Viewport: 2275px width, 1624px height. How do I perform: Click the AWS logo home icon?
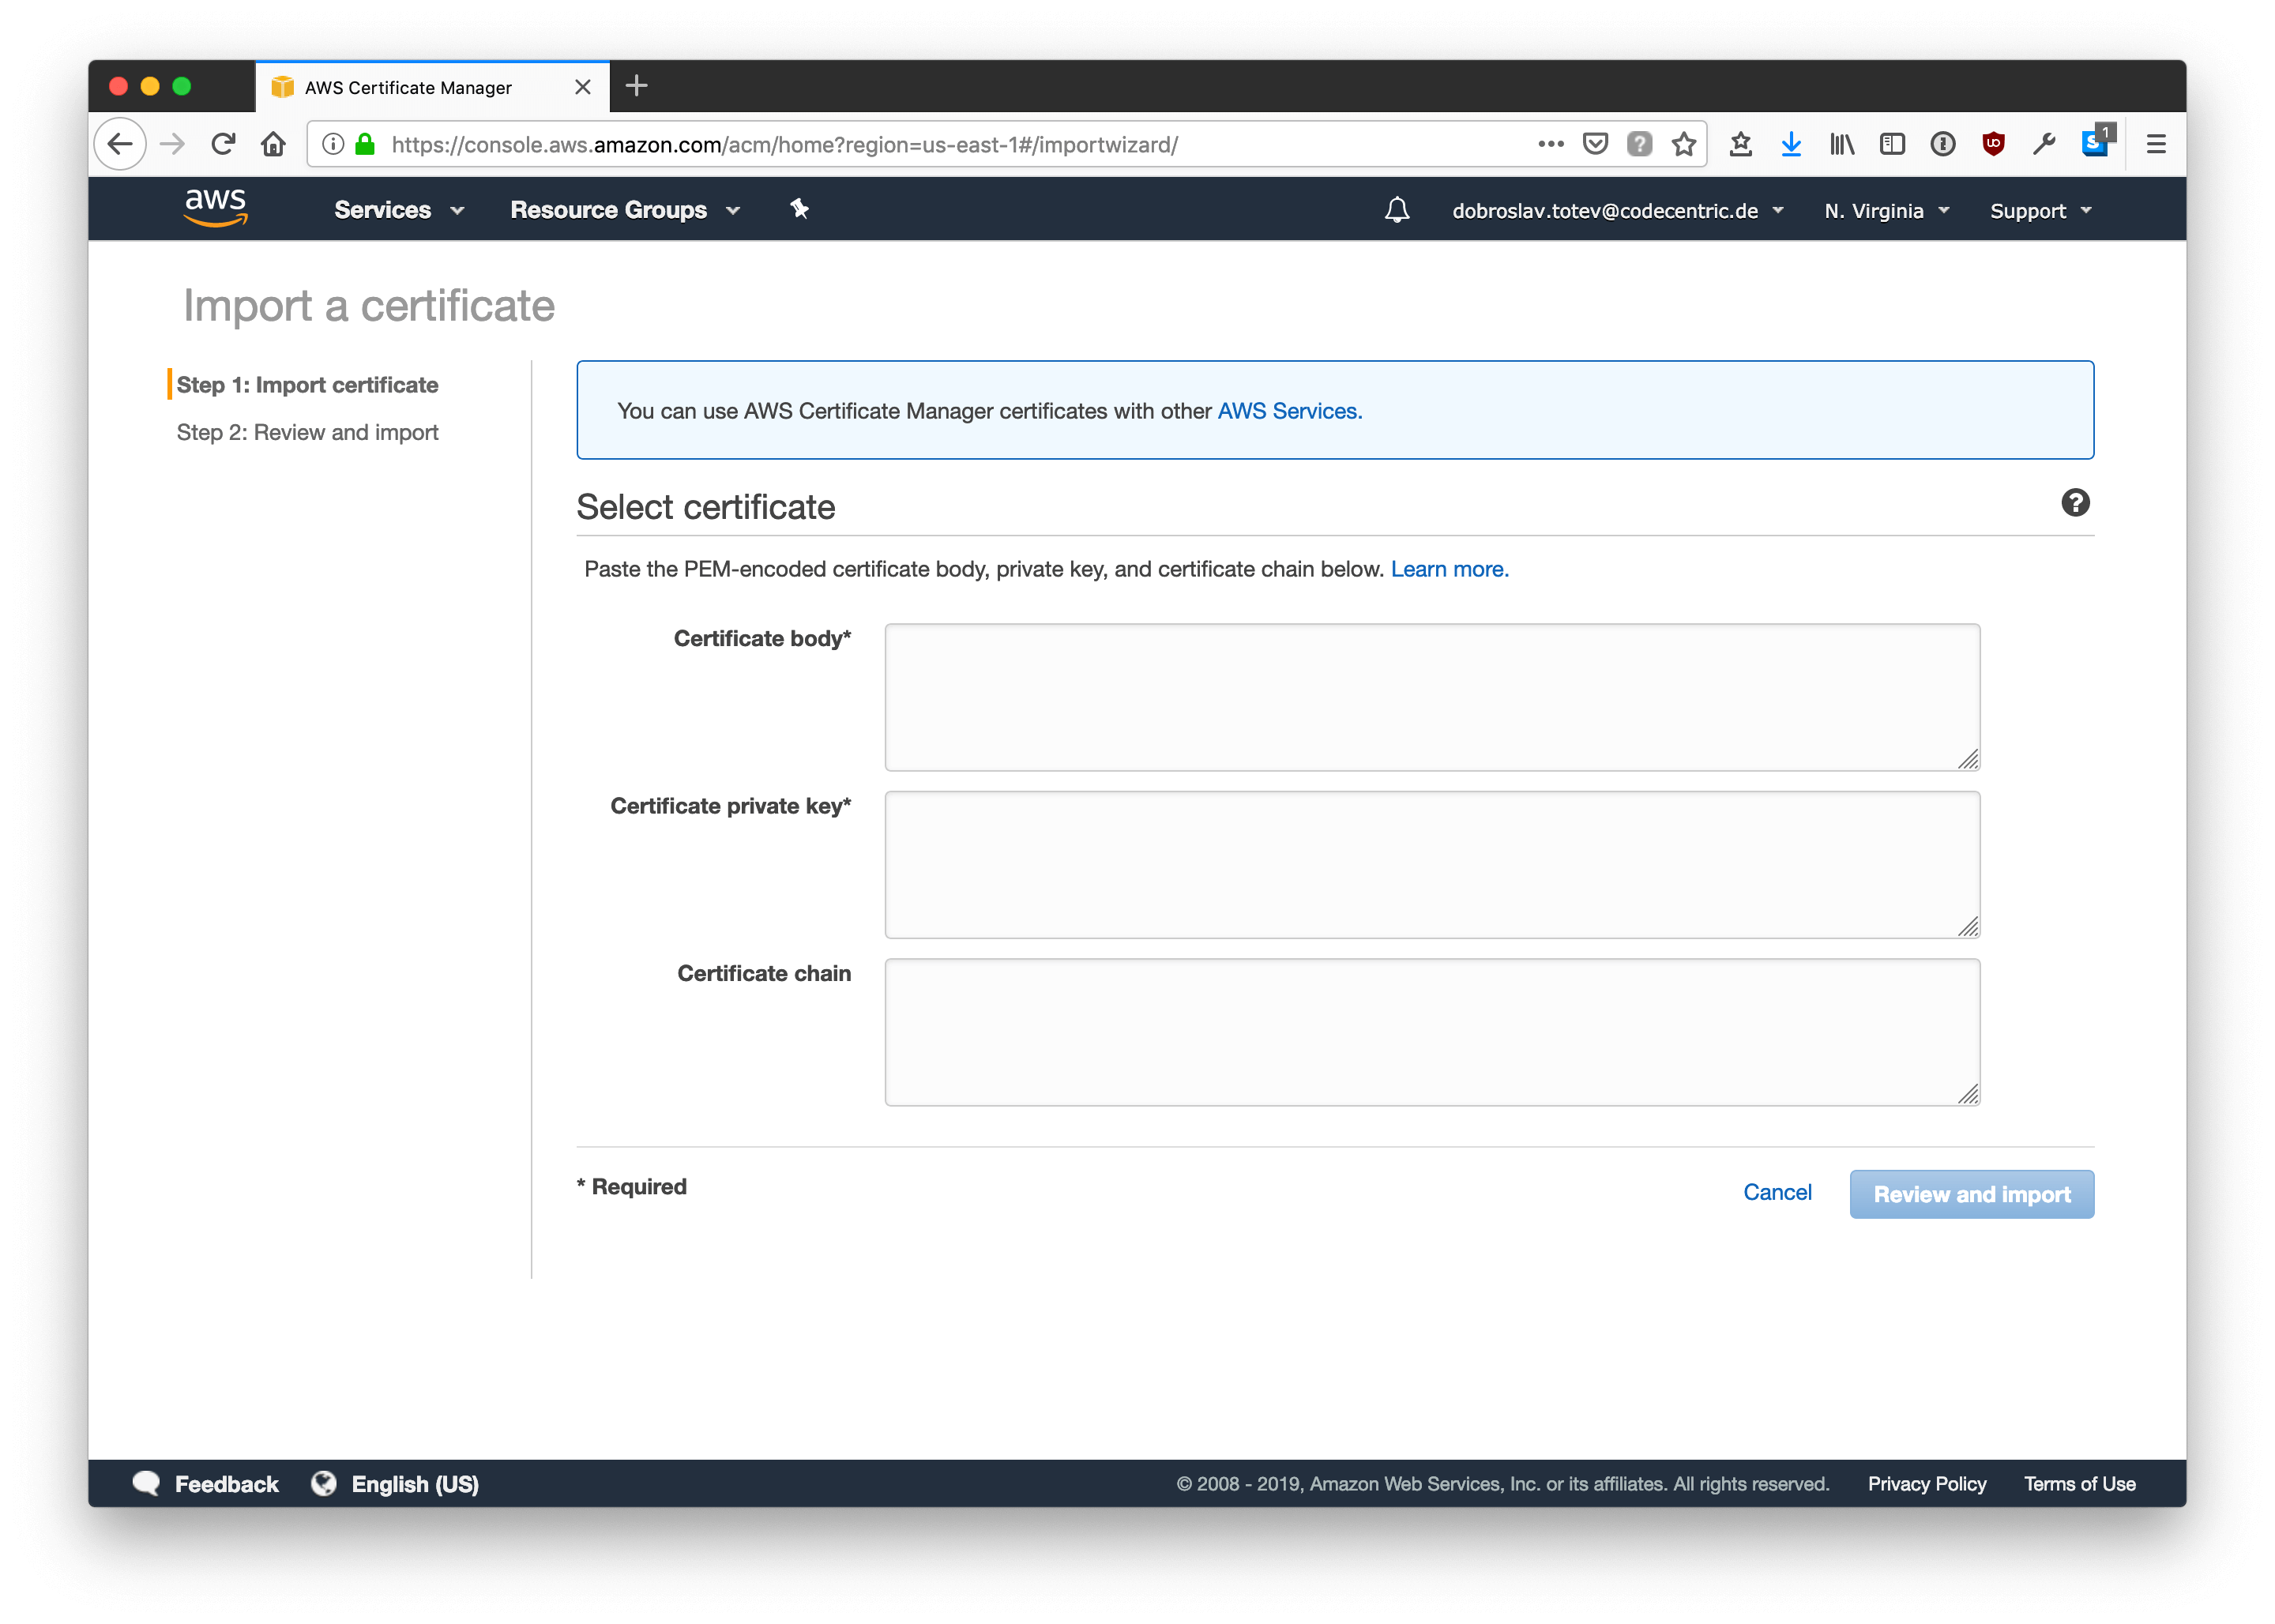pyautogui.click(x=215, y=207)
